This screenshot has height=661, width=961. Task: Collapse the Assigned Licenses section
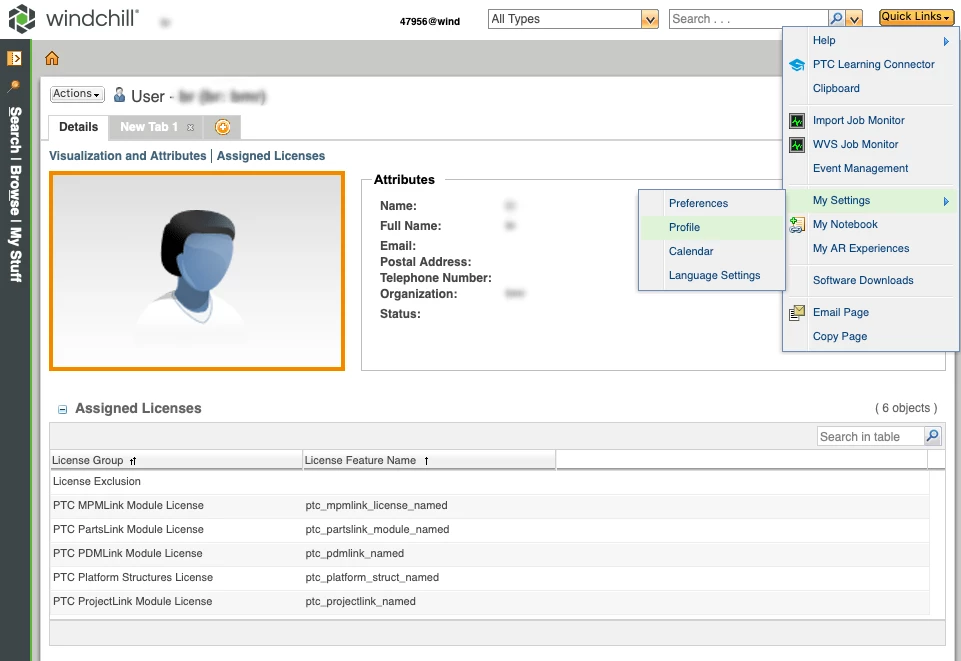coord(63,409)
